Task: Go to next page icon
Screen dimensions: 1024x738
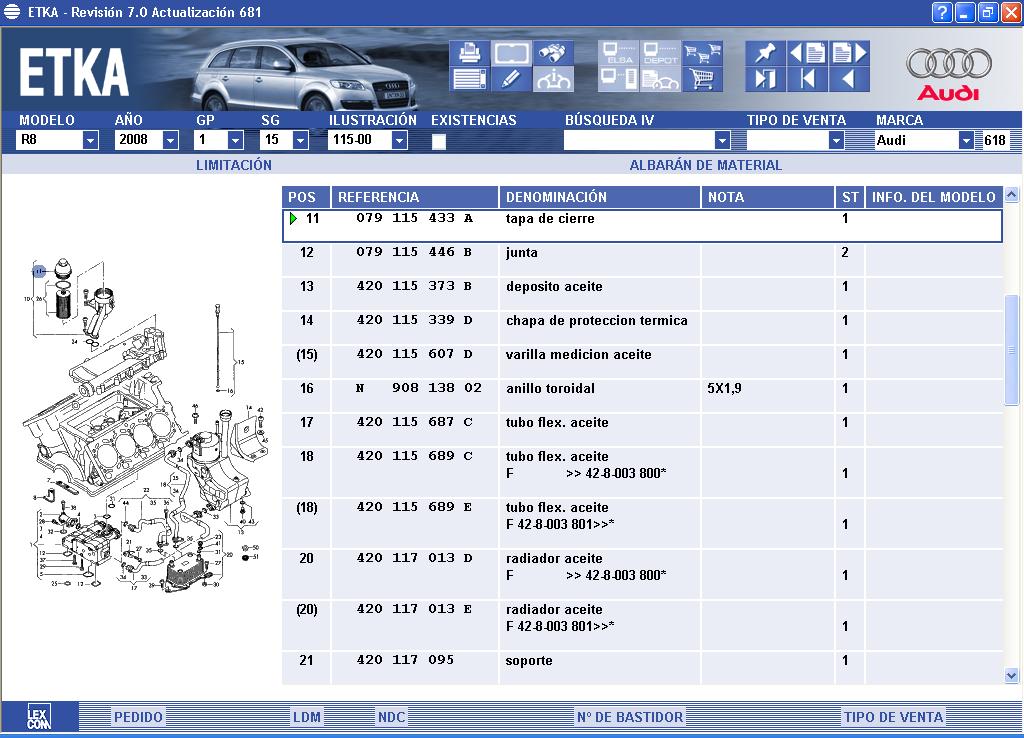Action: [850, 52]
